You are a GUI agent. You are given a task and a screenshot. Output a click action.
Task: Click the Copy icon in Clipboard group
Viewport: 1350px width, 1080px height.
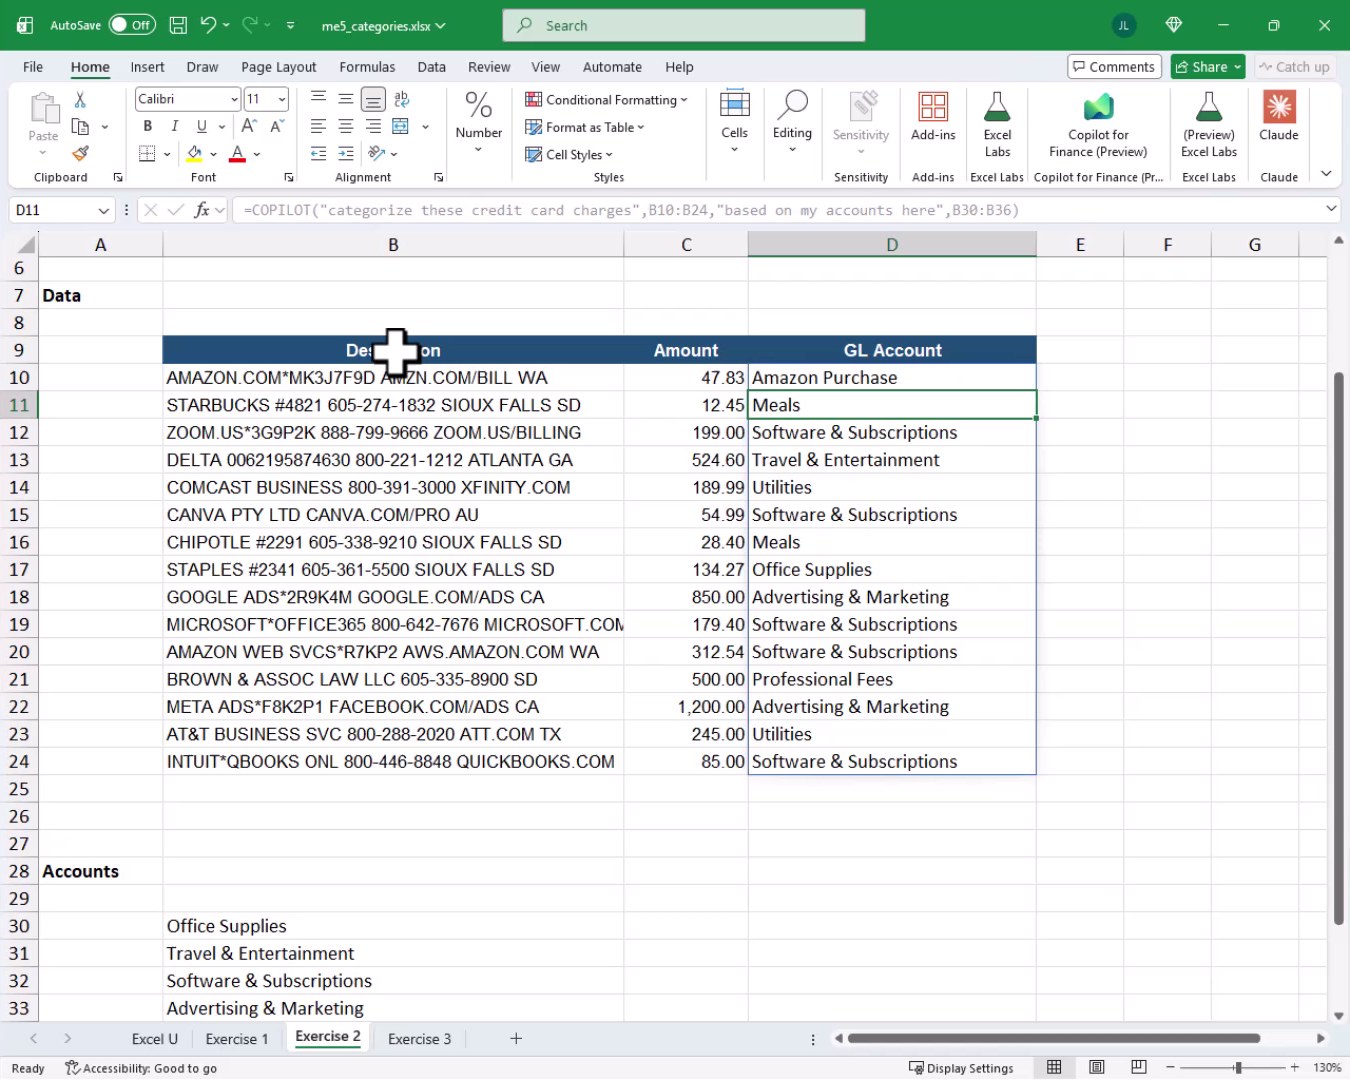coord(80,127)
